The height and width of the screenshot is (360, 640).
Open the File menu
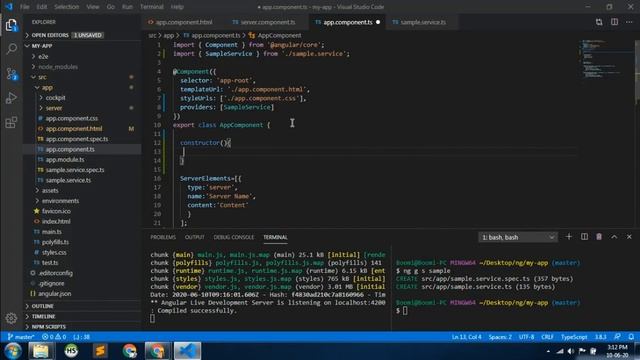point(24,7)
